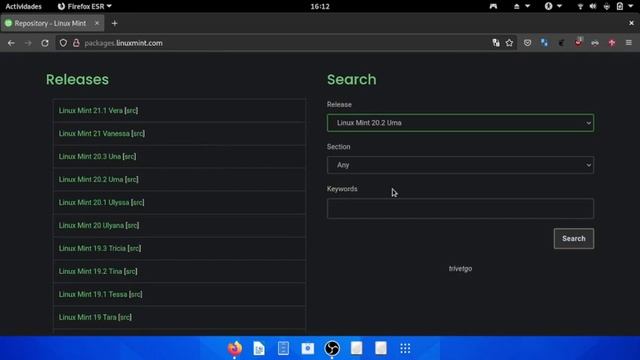The image size is (640, 360).
Task: Reload the page with the refresh icon
Action: click(44, 43)
